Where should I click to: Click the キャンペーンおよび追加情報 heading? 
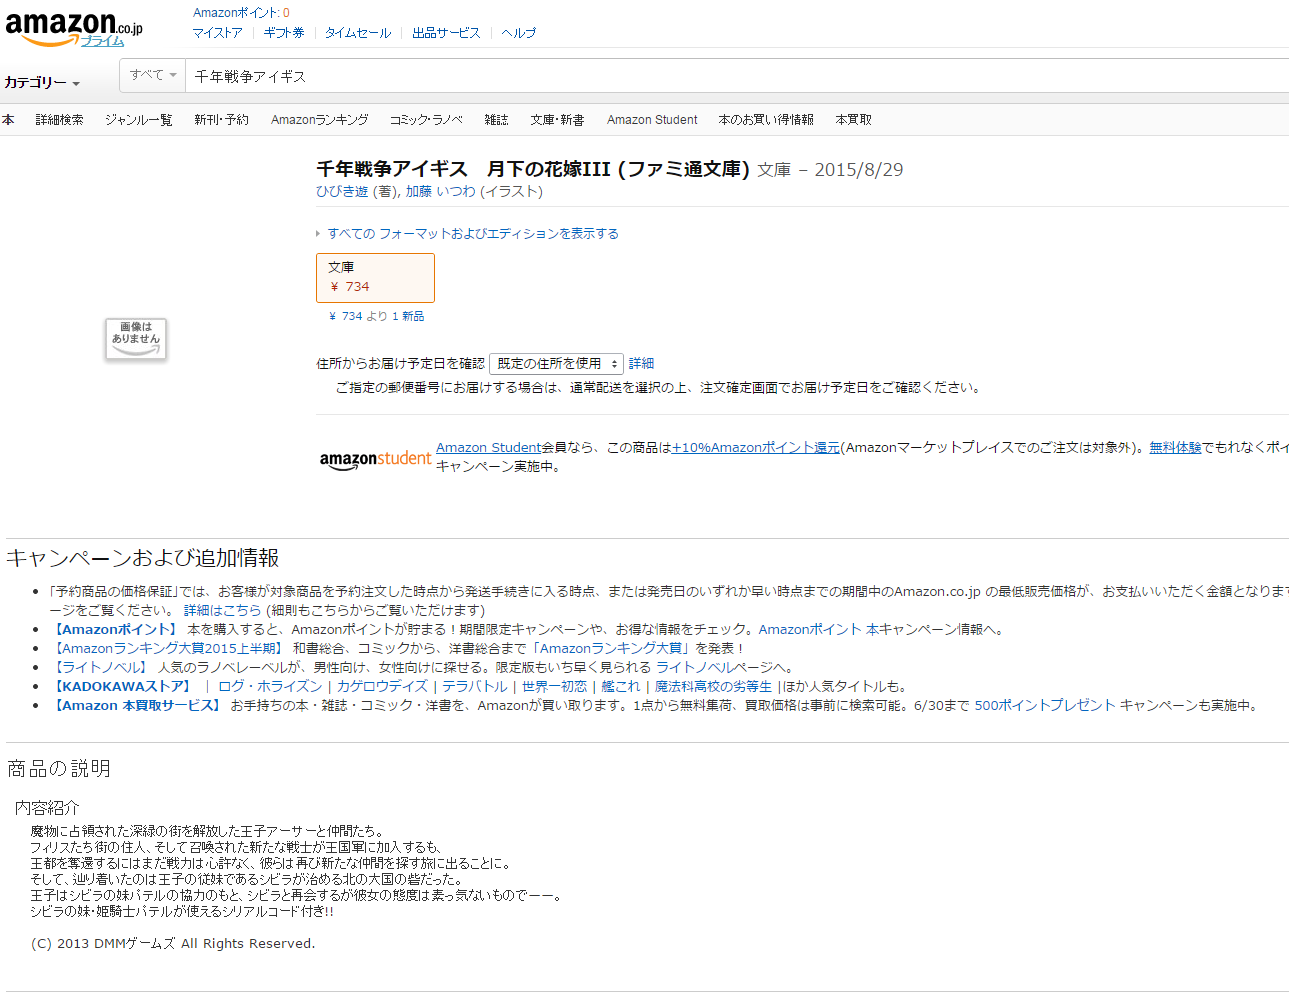pyautogui.click(x=143, y=558)
